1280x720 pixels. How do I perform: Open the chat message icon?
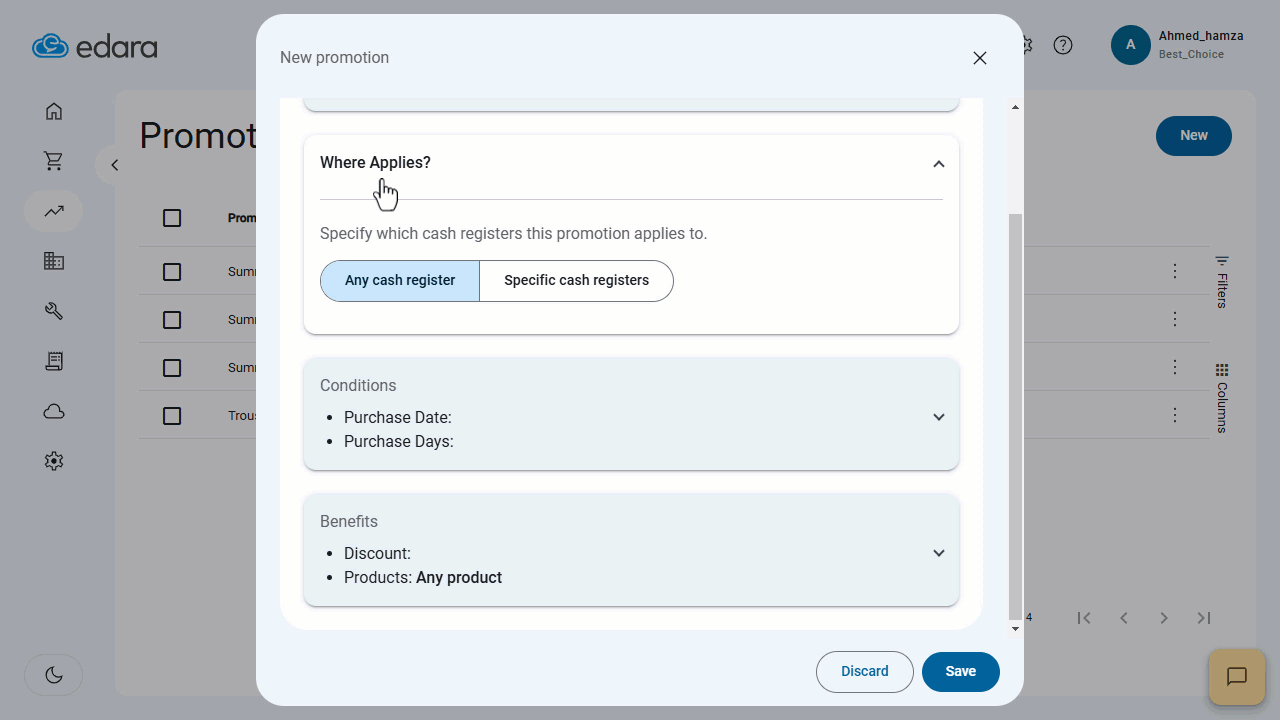coord(1237,677)
